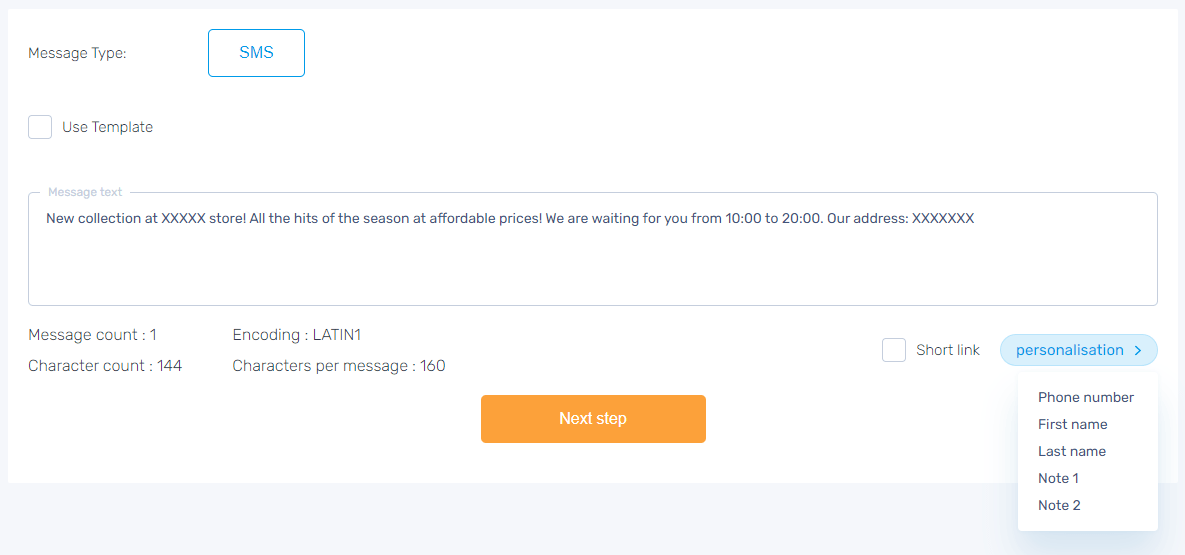Click inside the Message text field
Viewport: 1185px width, 555px height.
(x=592, y=260)
